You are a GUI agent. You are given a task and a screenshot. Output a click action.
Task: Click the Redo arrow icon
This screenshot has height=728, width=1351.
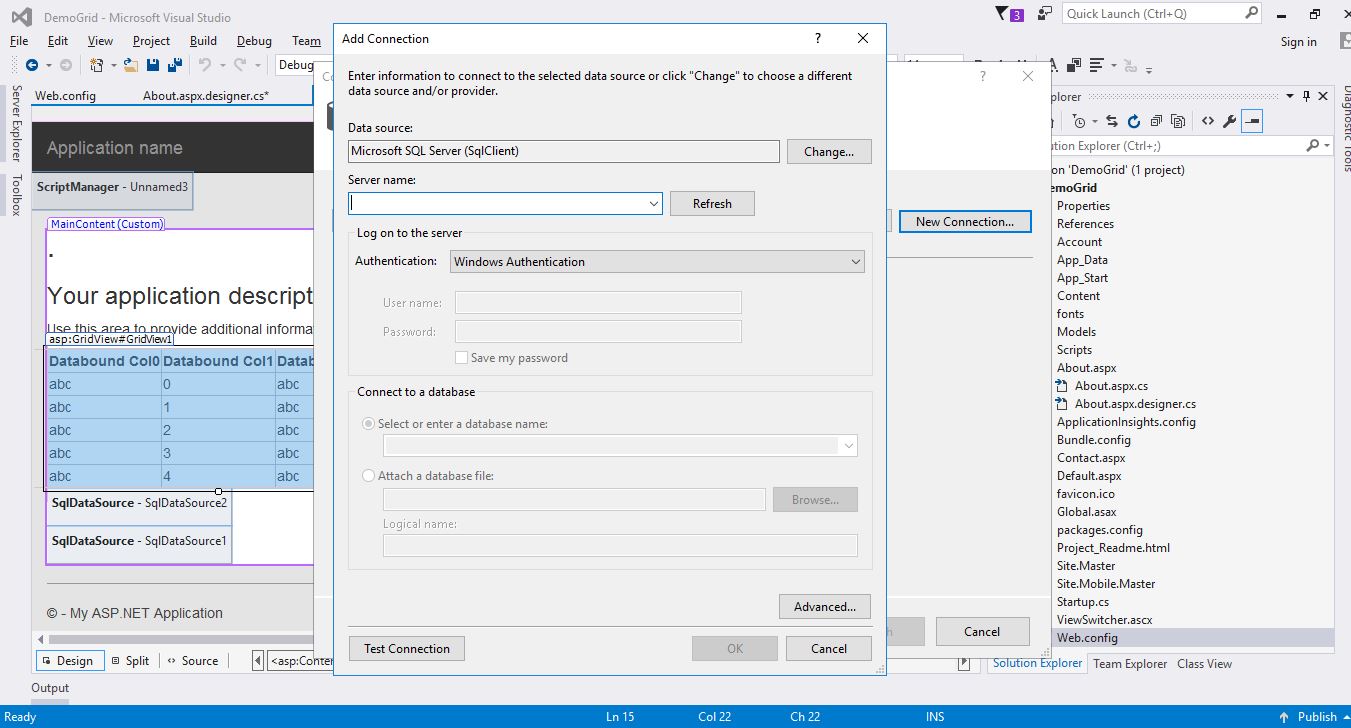(239, 65)
